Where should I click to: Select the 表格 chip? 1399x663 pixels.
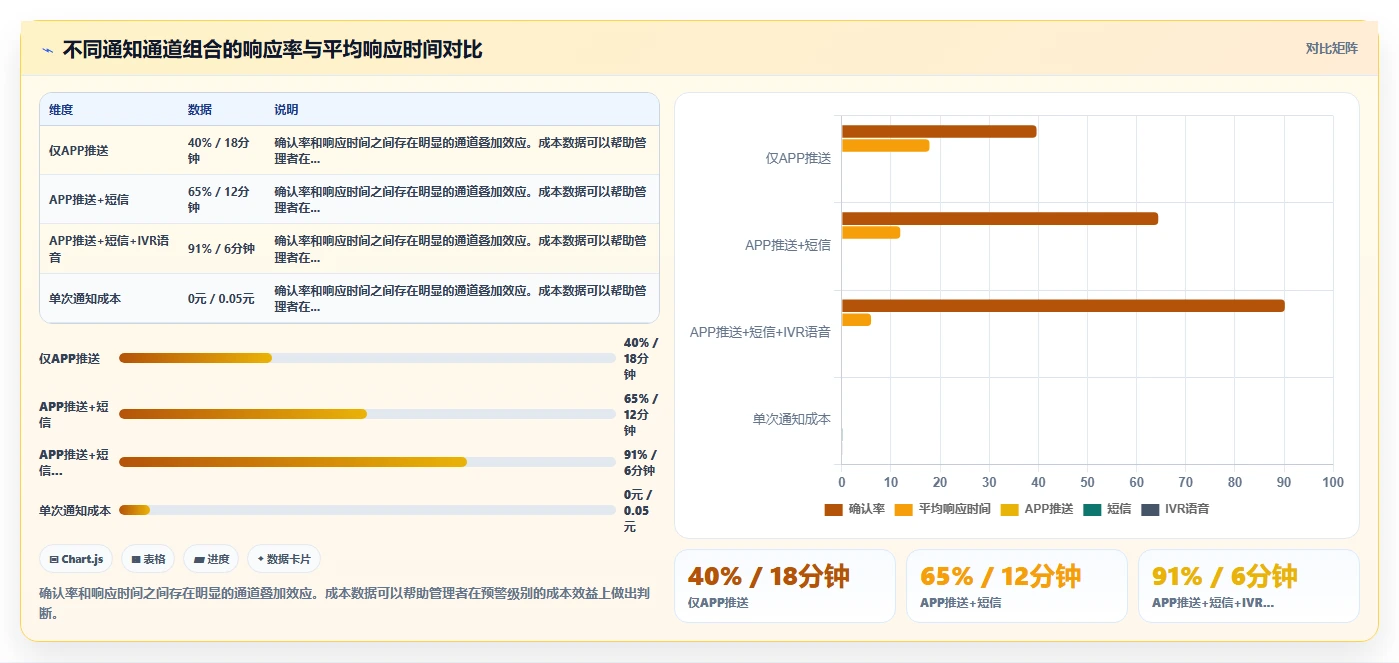(x=148, y=559)
